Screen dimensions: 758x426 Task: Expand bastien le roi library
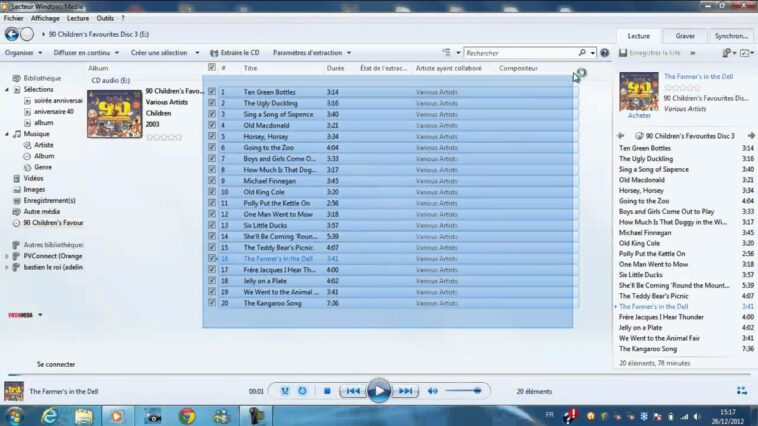[7, 267]
